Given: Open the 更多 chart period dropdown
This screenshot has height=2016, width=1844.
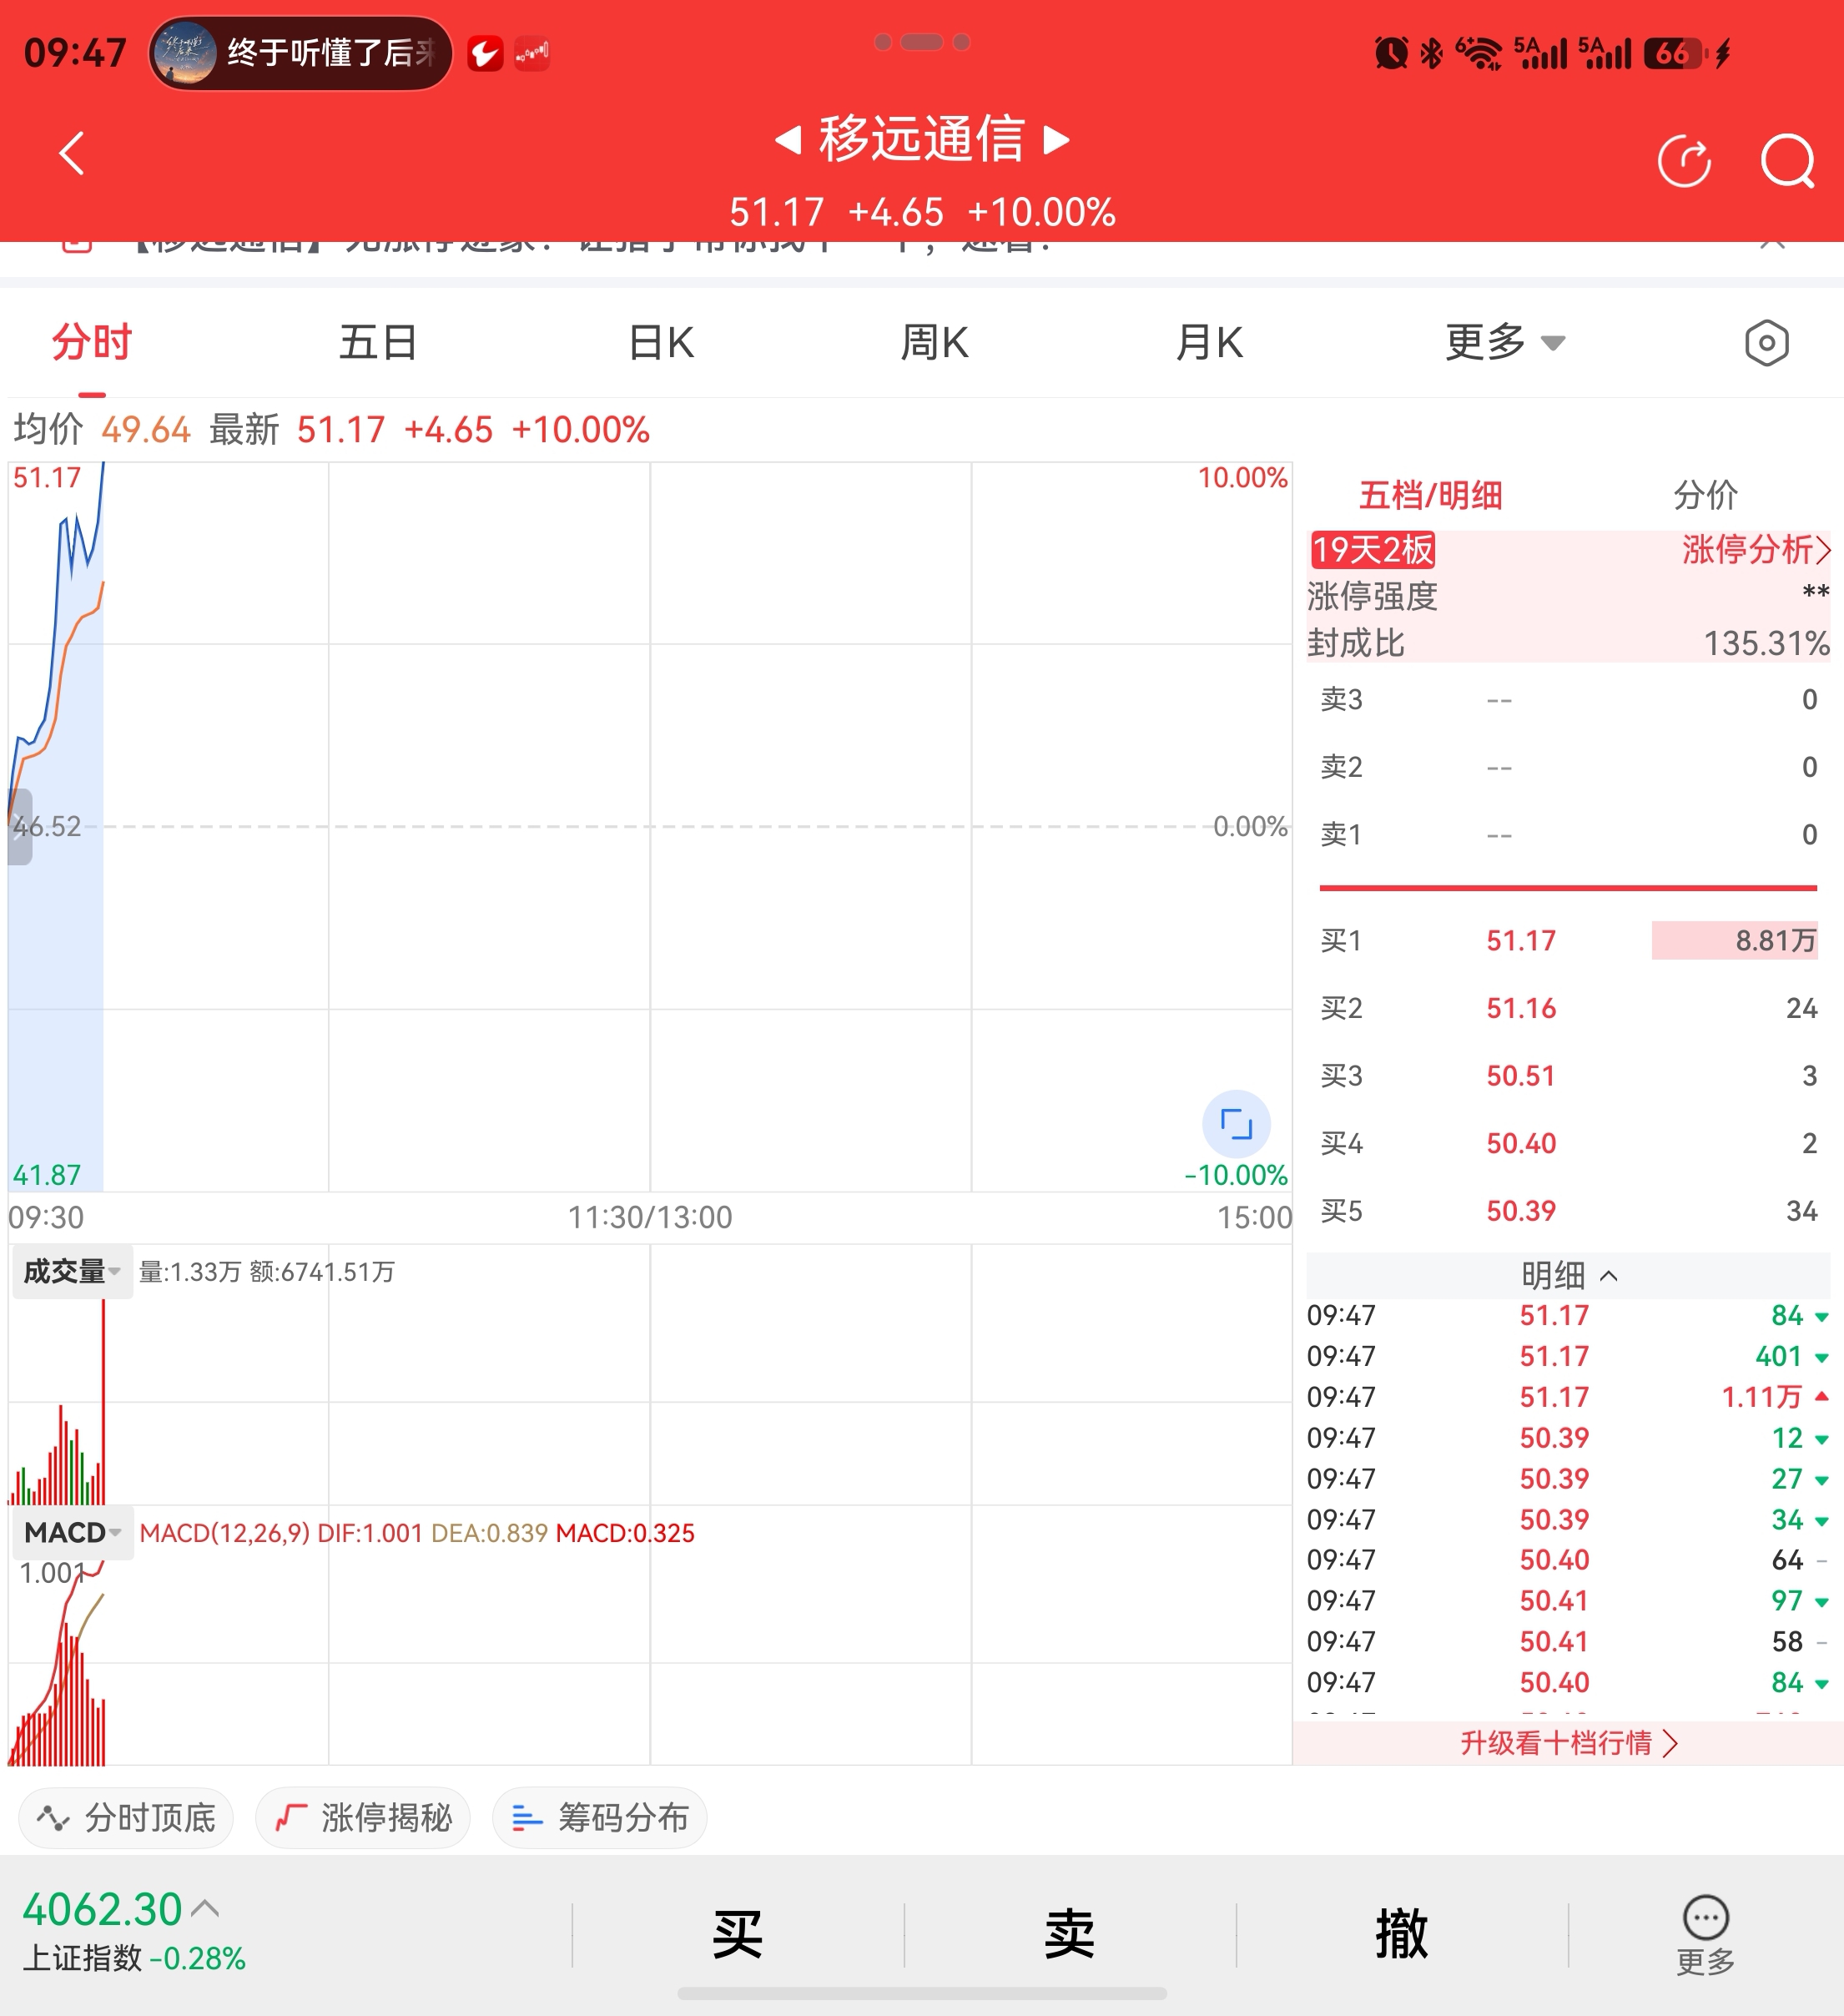Looking at the screenshot, I should click(x=1504, y=343).
